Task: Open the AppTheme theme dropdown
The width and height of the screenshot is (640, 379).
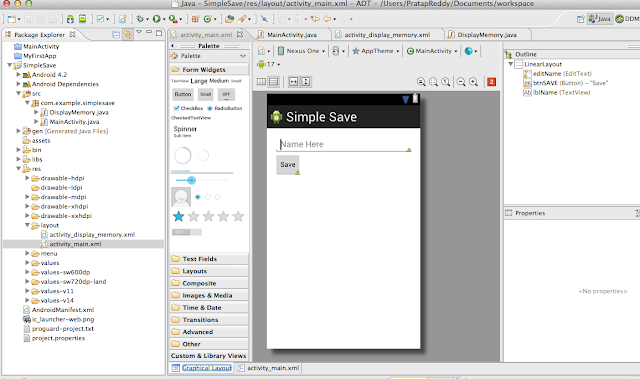Action: tap(376, 51)
